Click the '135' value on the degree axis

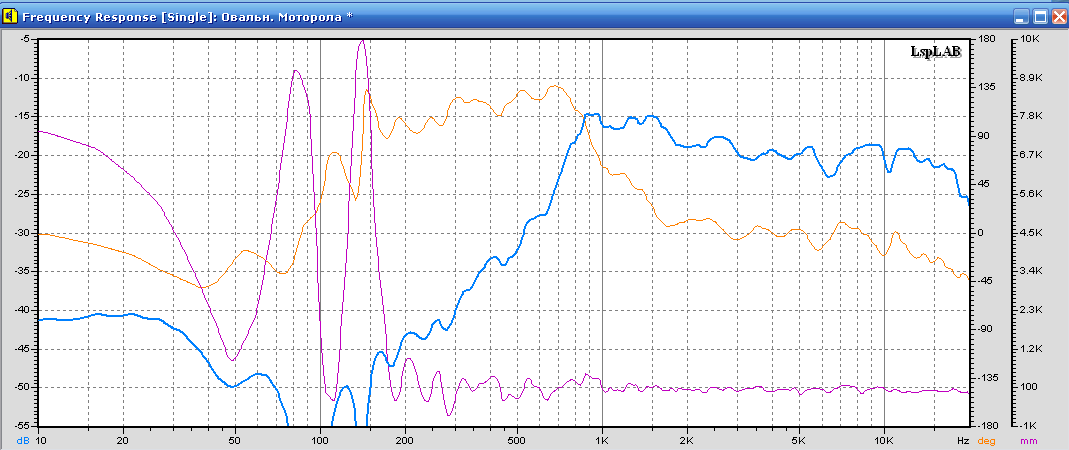tap(988, 88)
